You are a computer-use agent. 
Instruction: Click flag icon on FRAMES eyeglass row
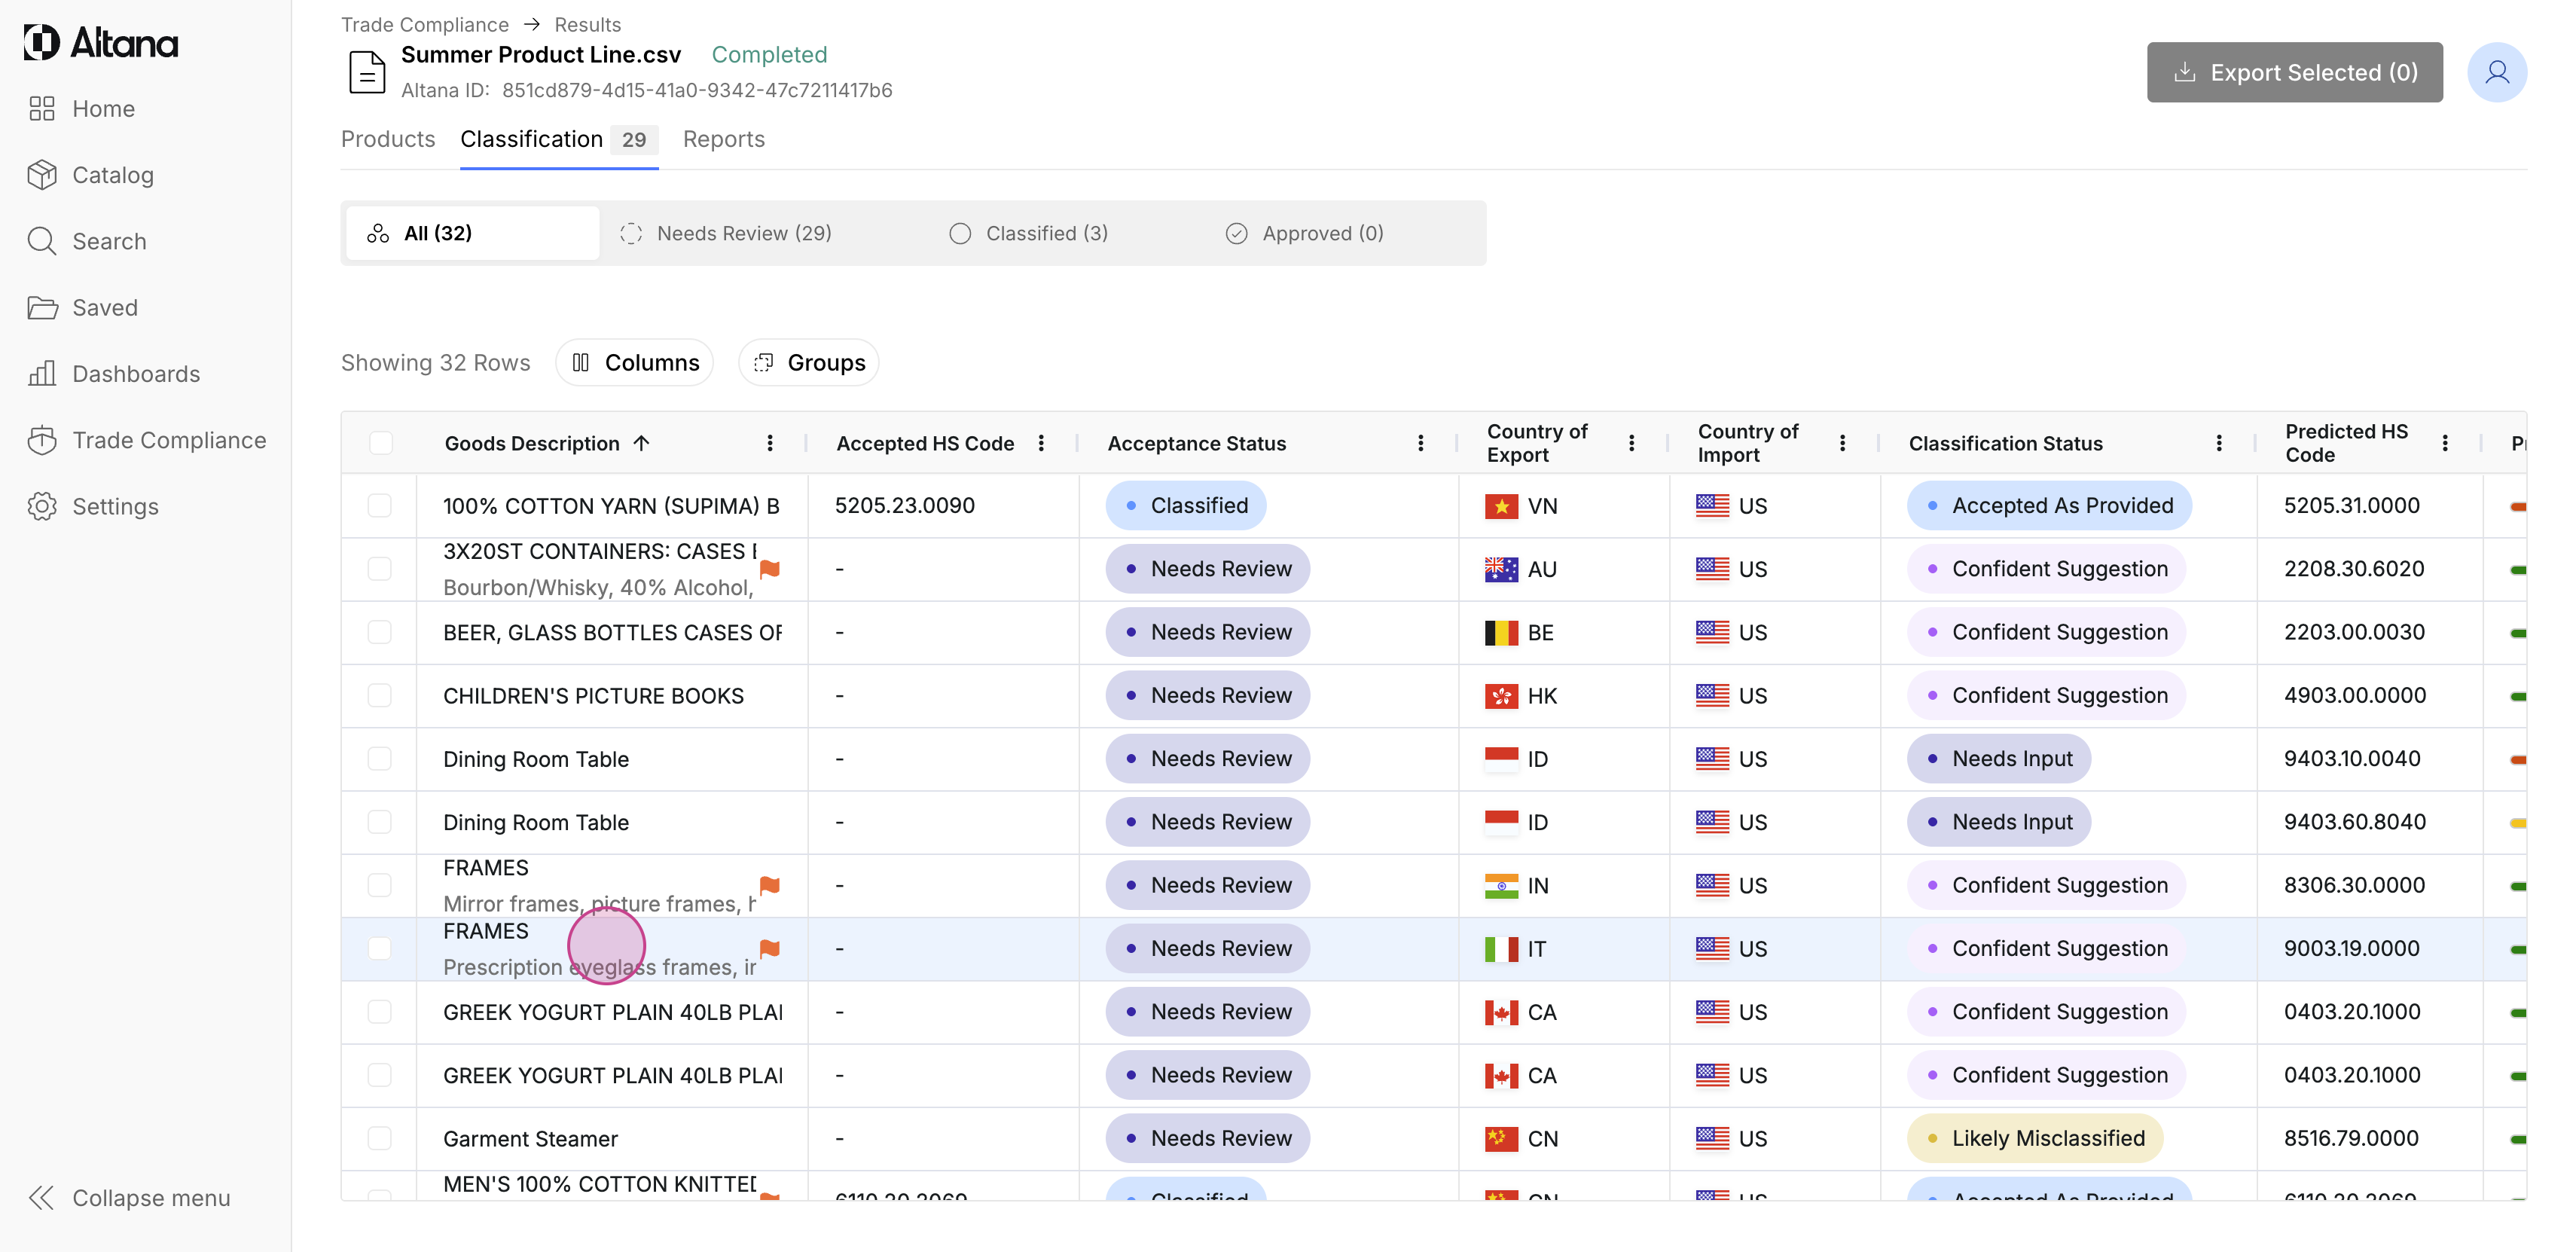769,948
